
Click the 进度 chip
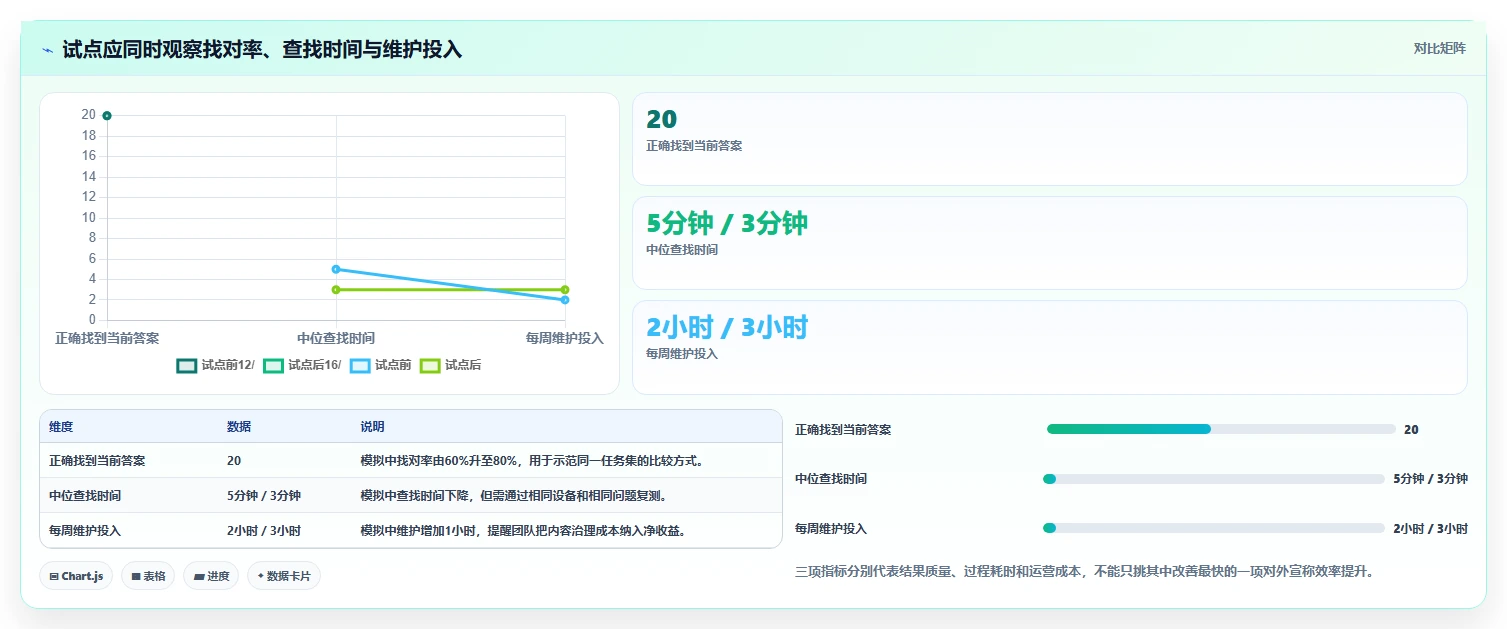211,576
